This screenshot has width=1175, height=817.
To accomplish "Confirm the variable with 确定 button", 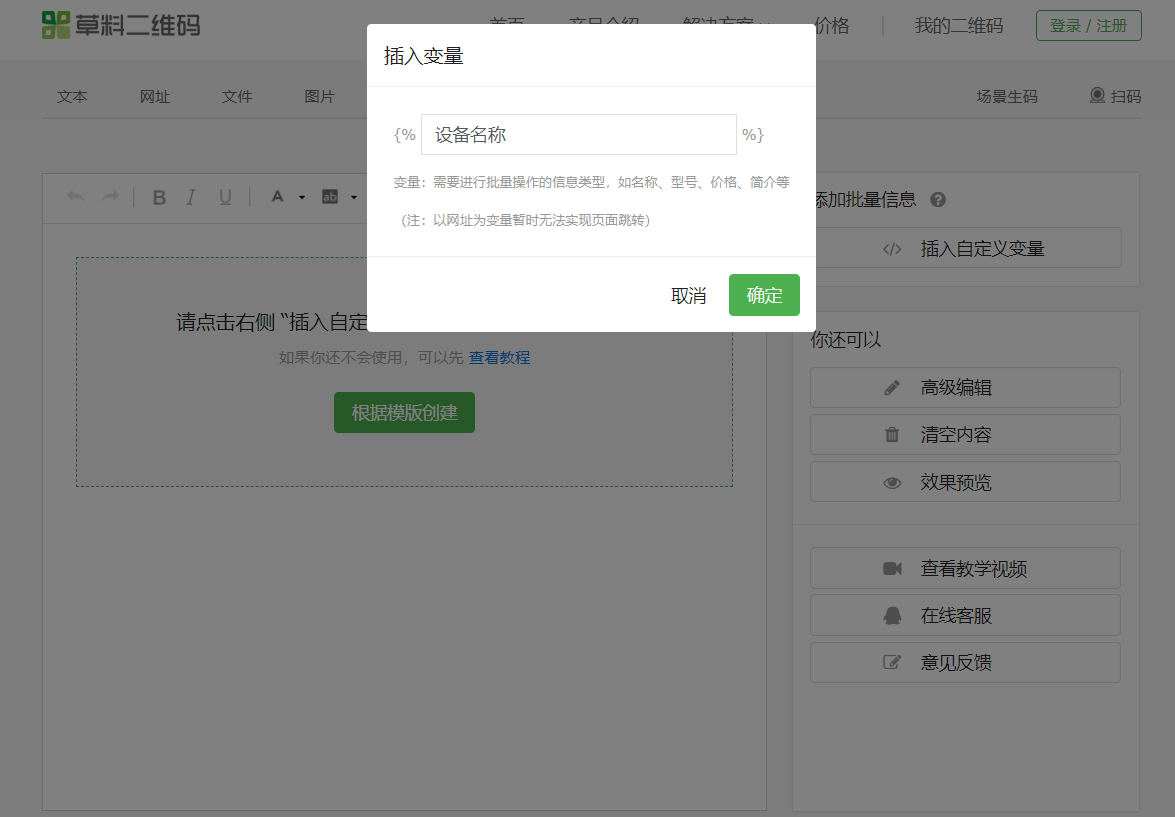I will coord(764,295).
